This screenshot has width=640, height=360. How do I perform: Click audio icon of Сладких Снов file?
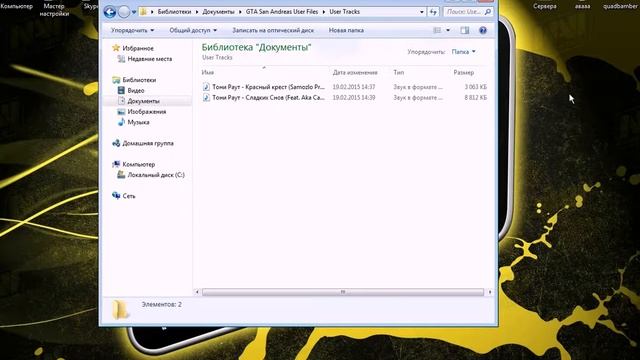click(x=206, y=98)
